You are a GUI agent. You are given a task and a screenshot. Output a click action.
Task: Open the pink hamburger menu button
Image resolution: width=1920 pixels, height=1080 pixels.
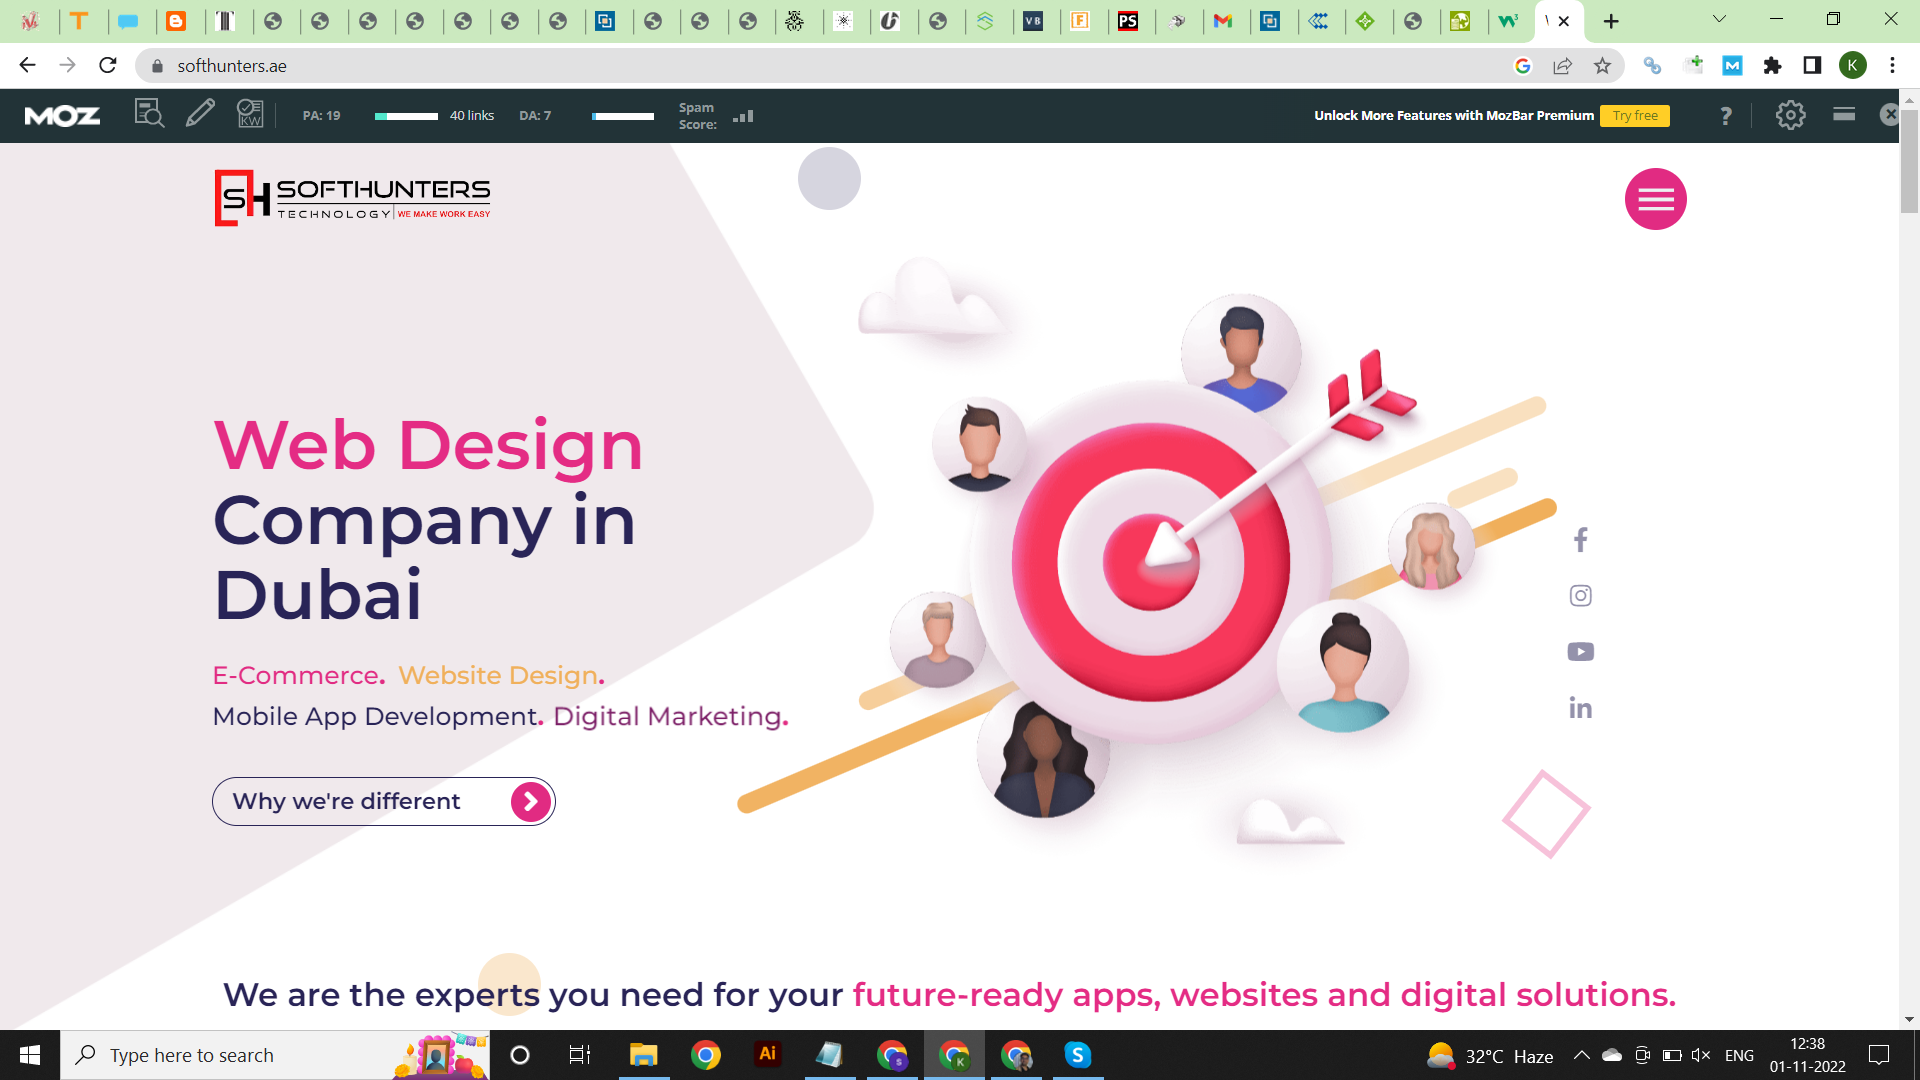(x=1656, y=199)
